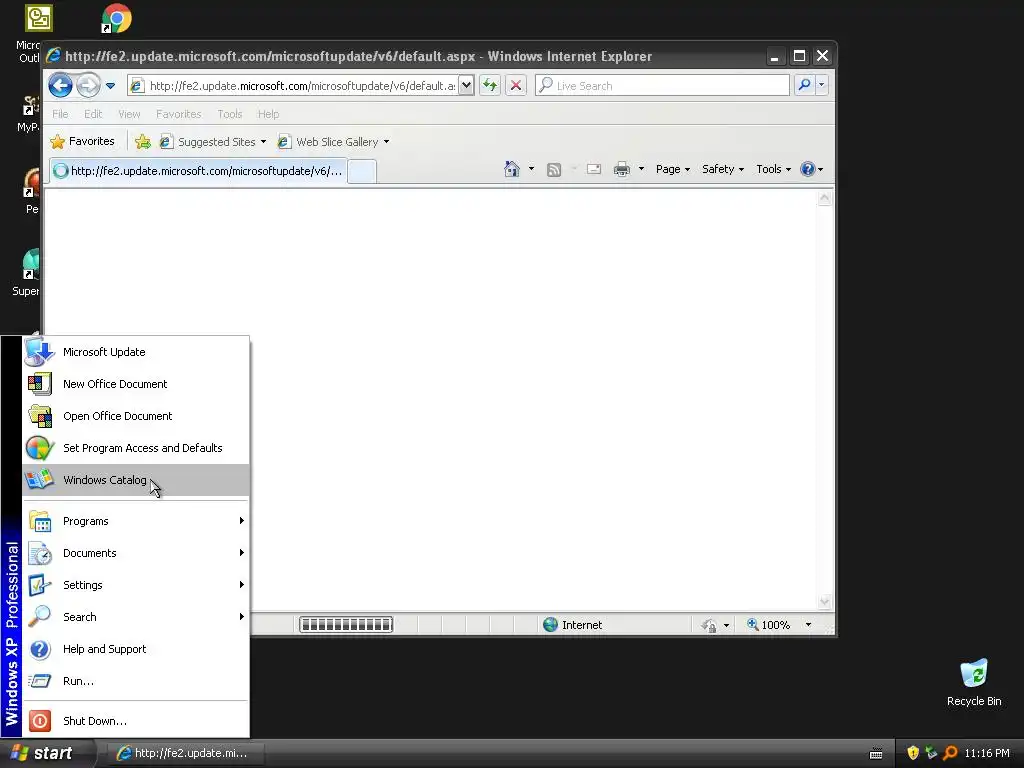Click the Print icon
This screenshot has width=1024, height=768.
pyautogui.click(x=621, y=169)
